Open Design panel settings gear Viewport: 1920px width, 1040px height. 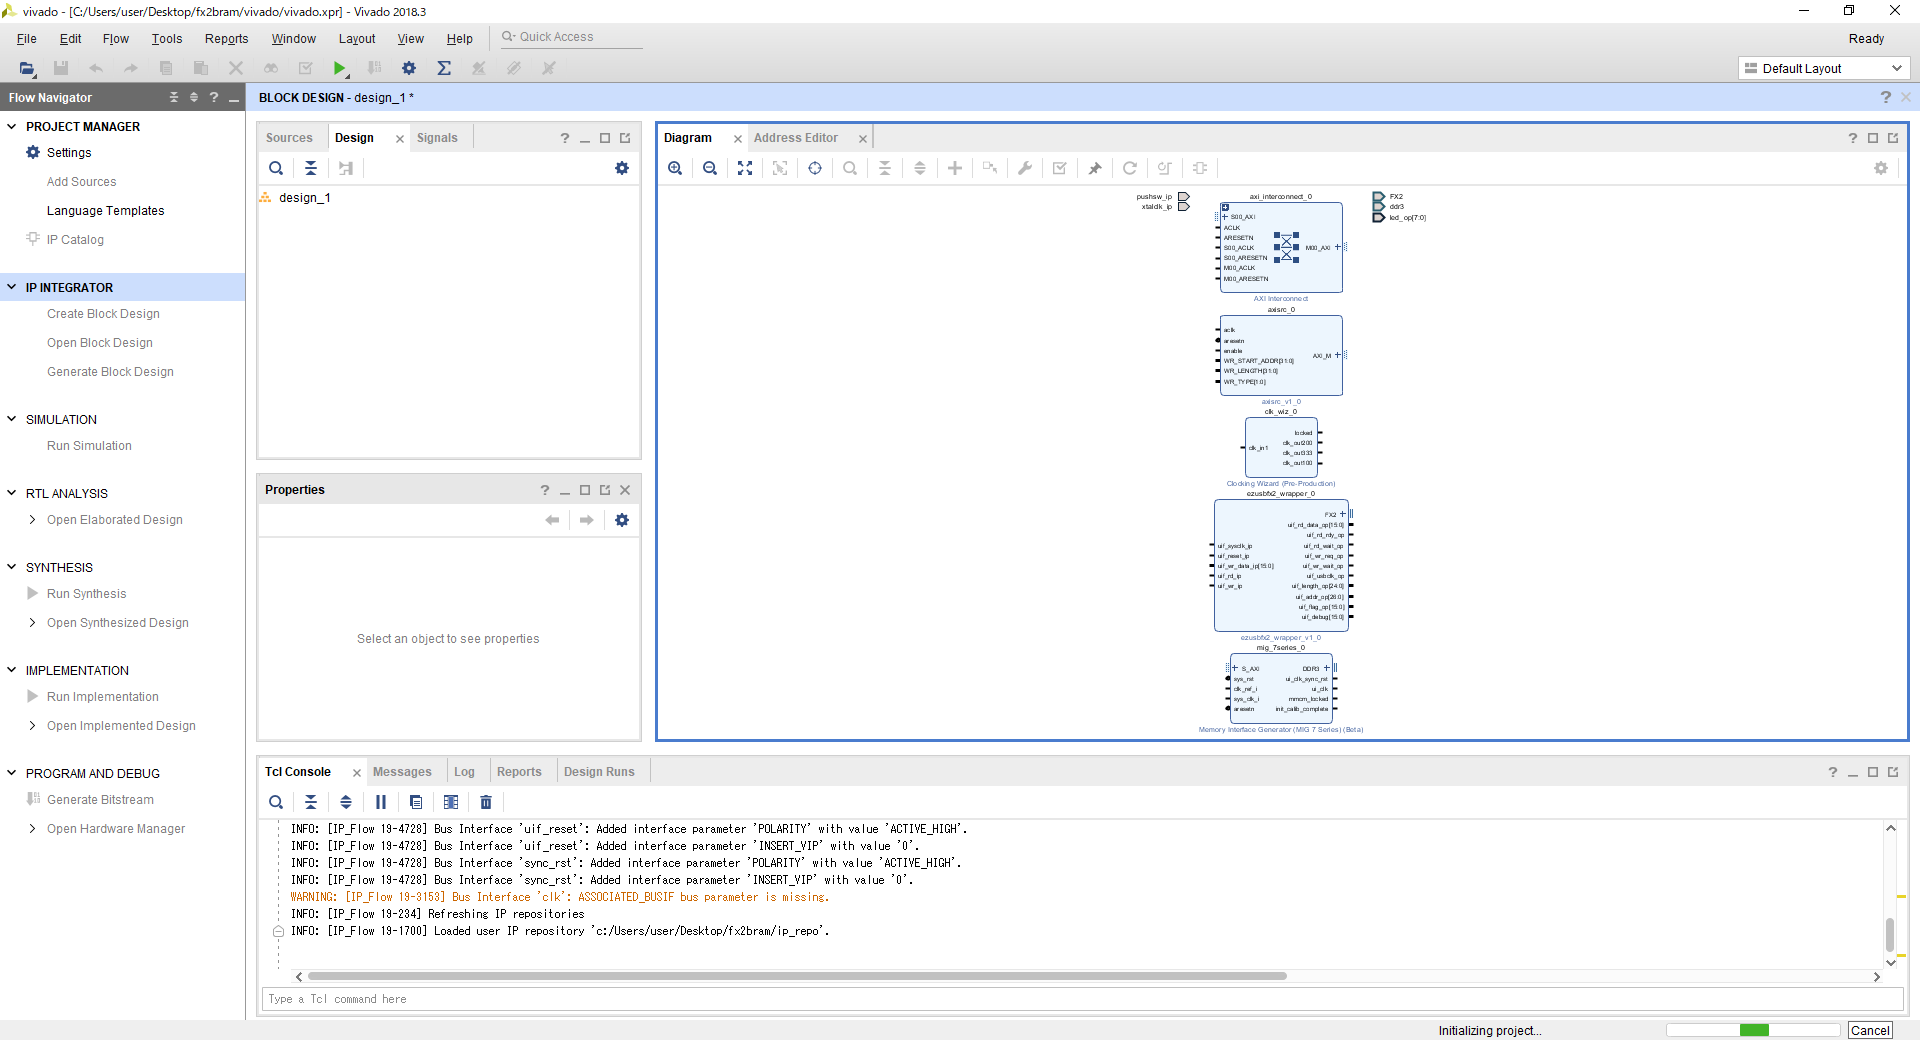point(622,168)
